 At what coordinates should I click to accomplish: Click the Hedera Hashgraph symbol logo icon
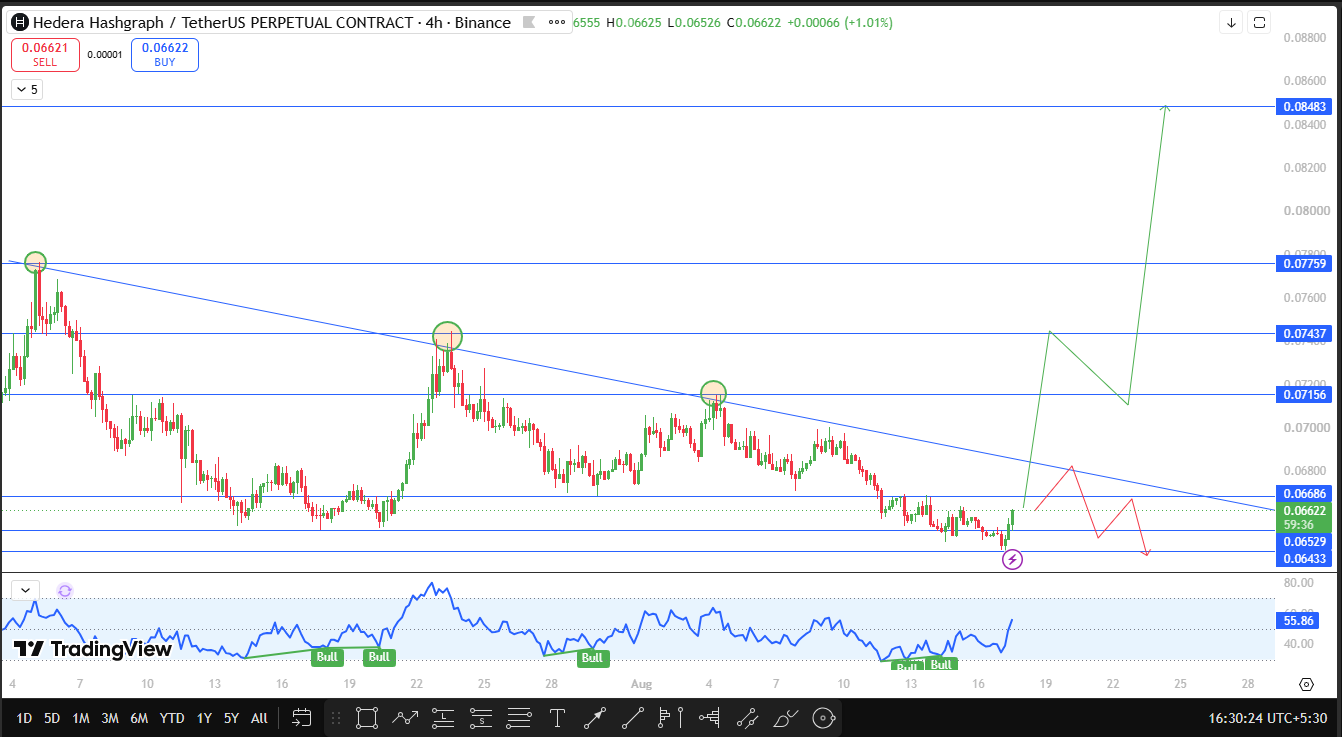tap(19, 22)
